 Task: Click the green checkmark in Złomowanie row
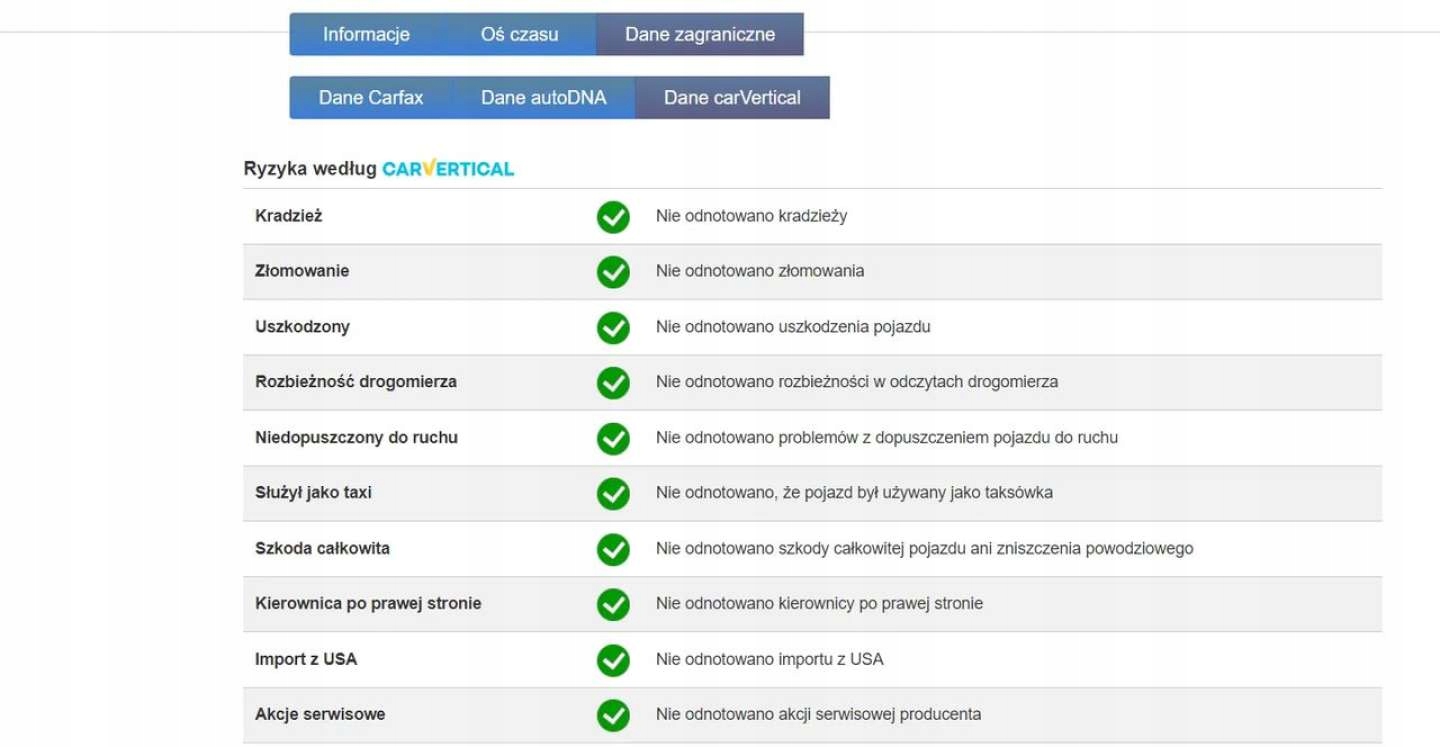[x=613, y=272]
